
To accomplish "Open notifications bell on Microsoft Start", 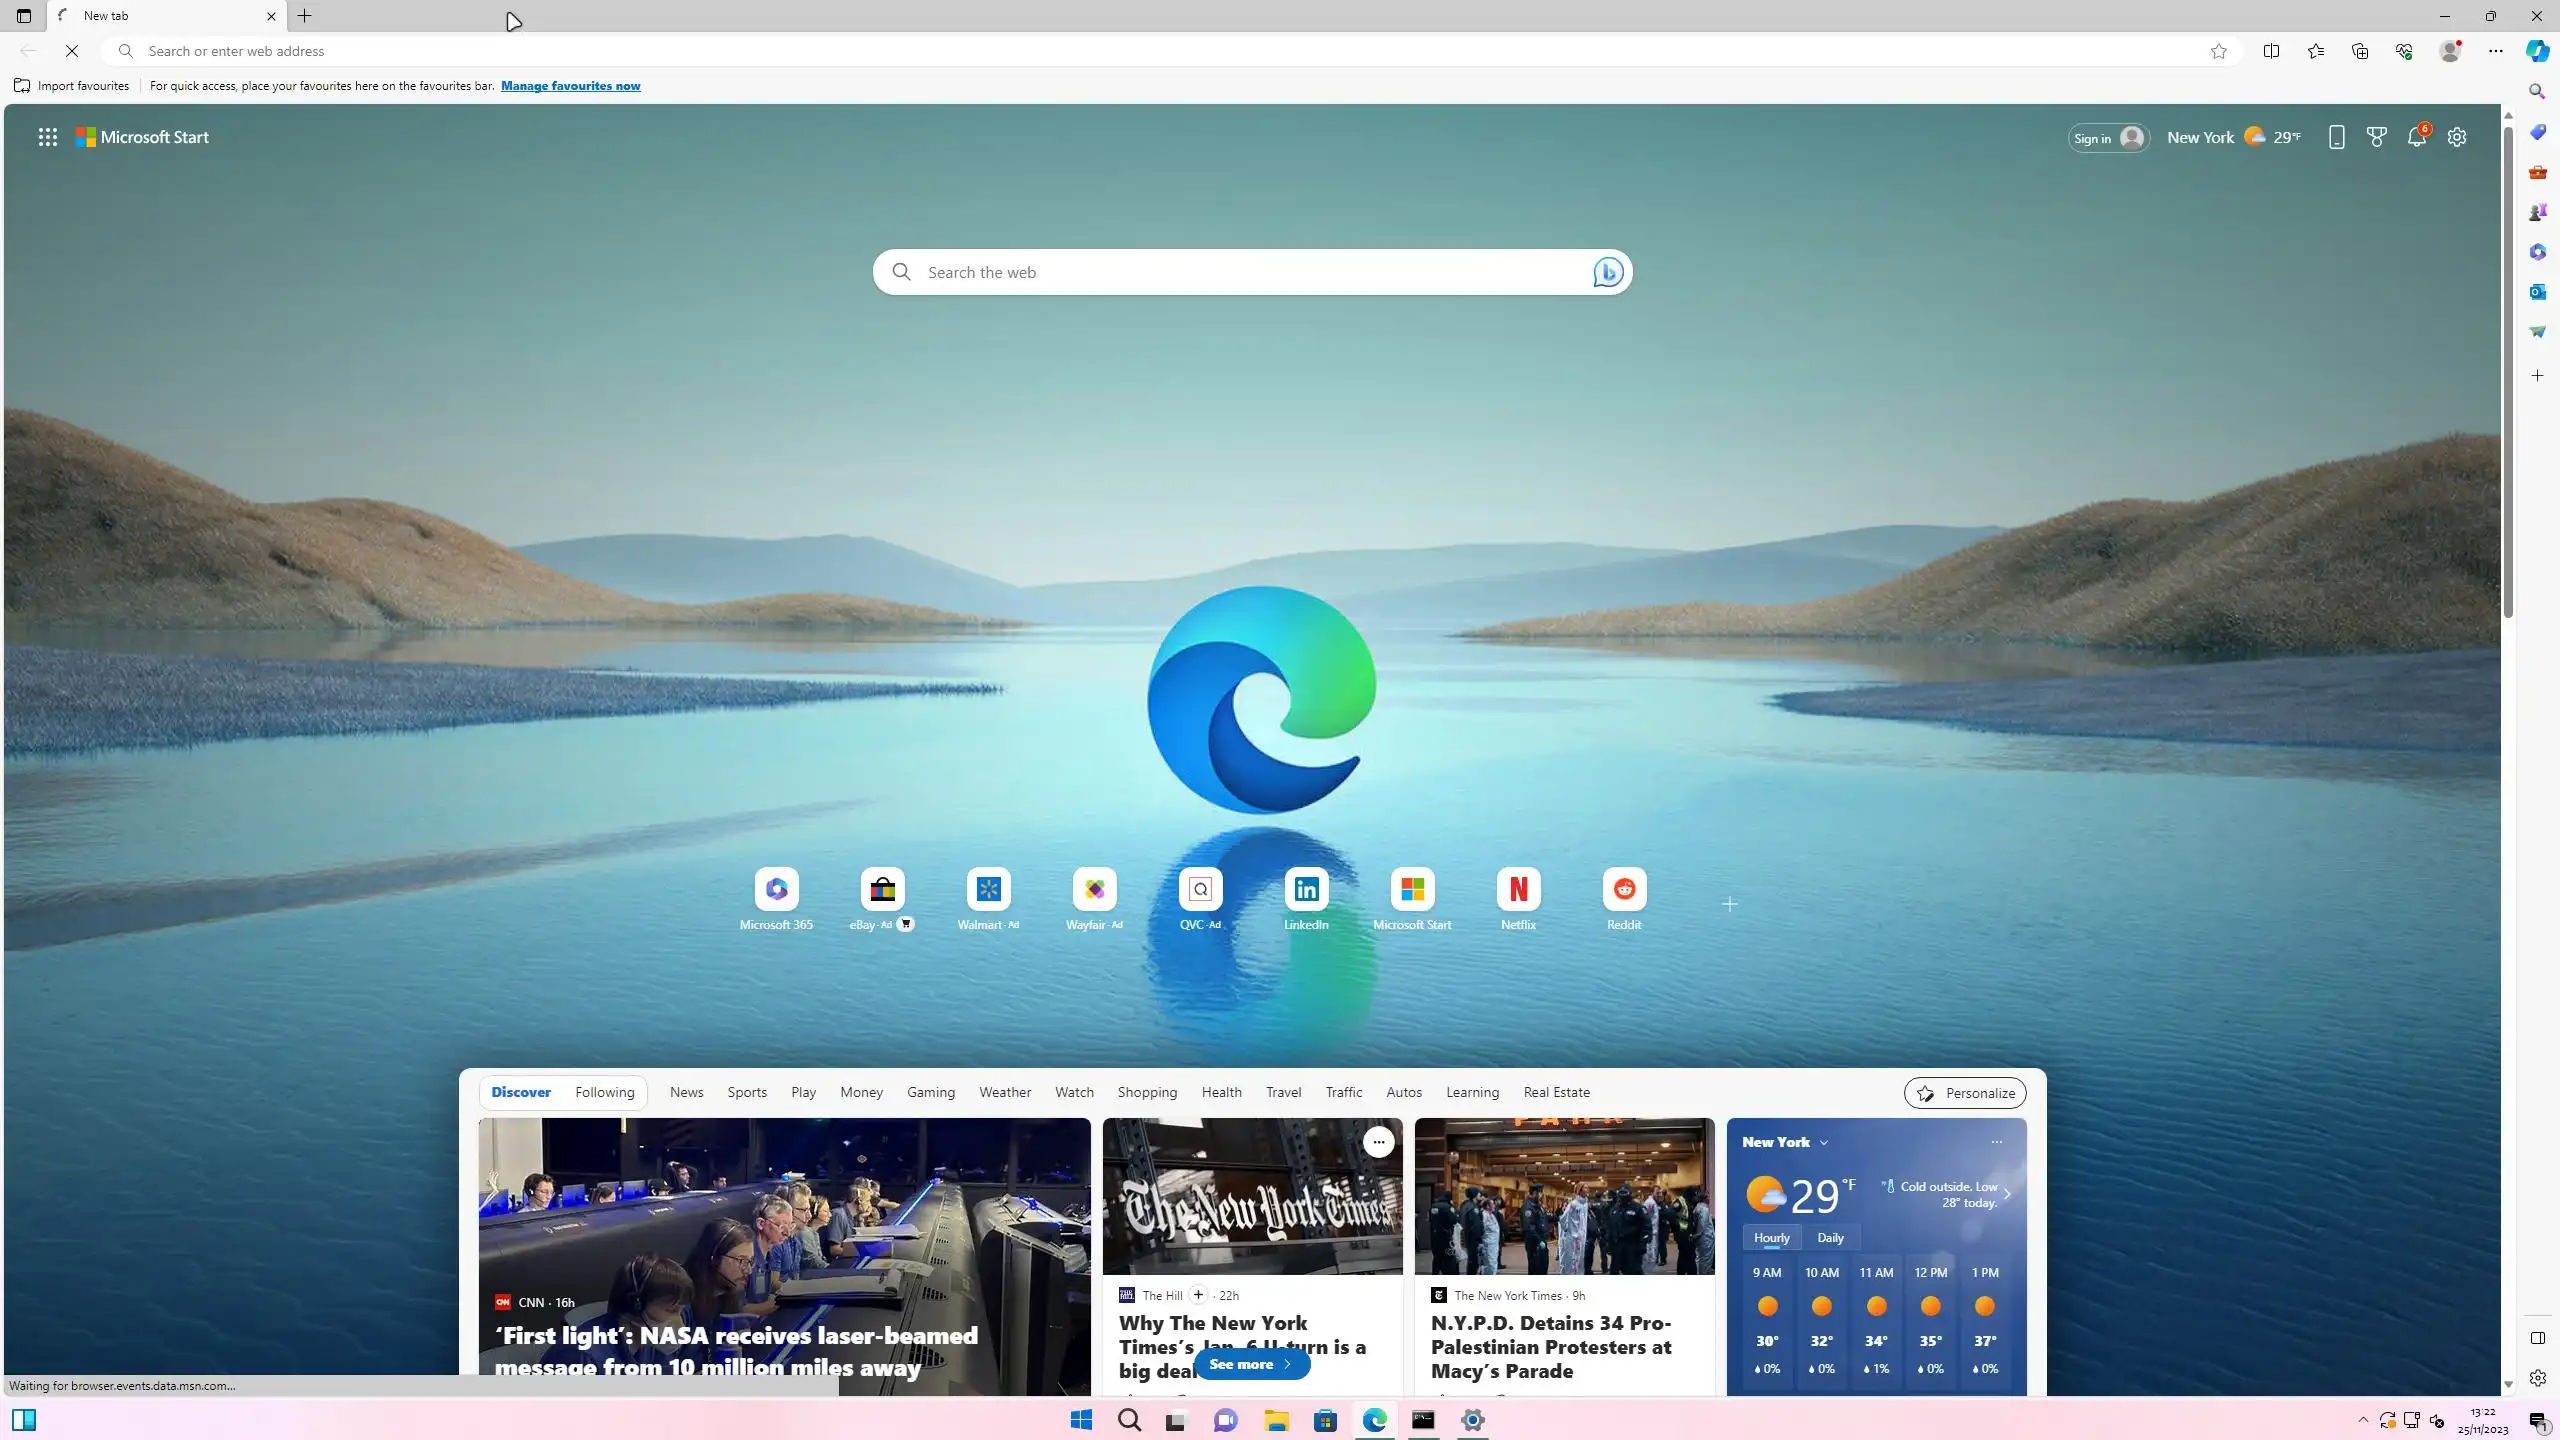I will click(x=2417, y=138).
